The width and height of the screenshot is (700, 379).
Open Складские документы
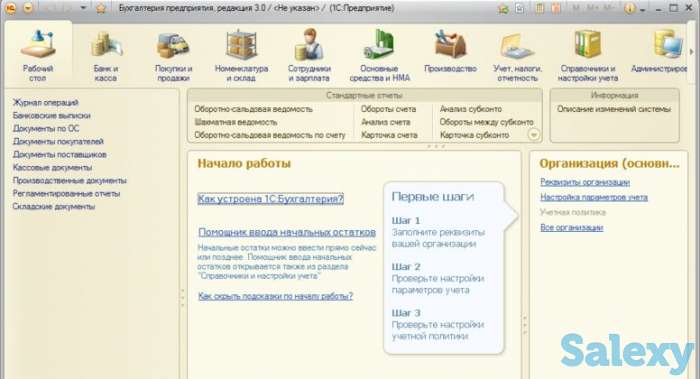[54, 206]
